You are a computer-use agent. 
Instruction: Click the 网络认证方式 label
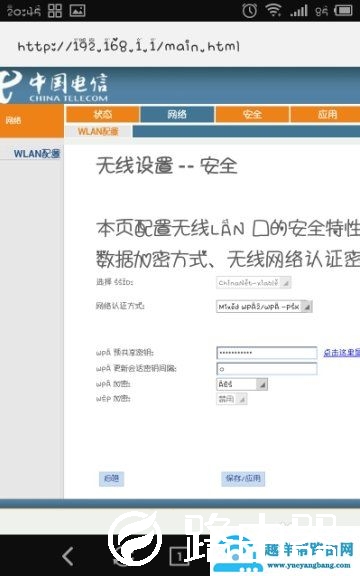[120, 306]
